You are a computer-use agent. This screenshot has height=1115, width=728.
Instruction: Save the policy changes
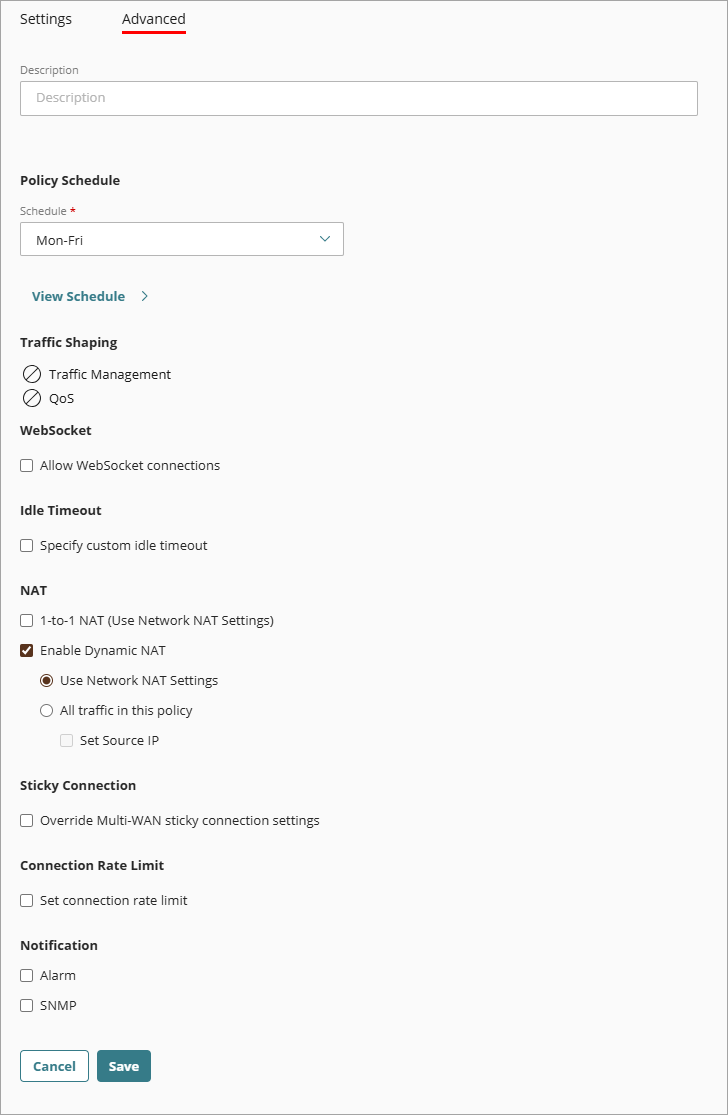click(124, 1066)
